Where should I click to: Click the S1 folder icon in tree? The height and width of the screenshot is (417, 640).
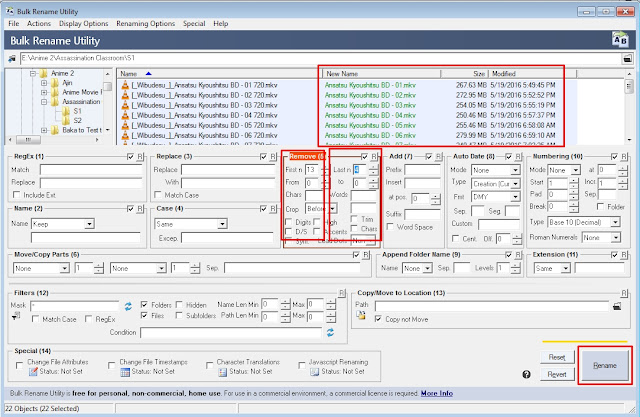coord(66,111)
